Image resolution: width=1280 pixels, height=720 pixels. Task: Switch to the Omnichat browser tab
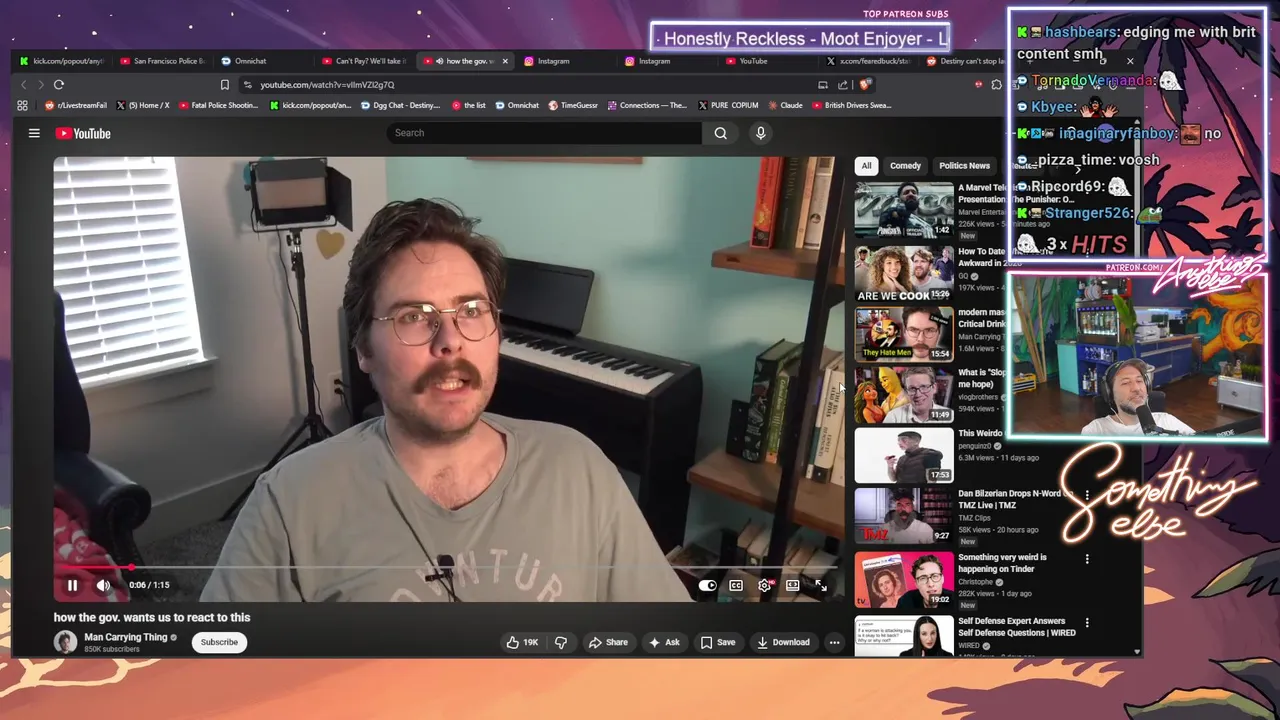(262, 61)
